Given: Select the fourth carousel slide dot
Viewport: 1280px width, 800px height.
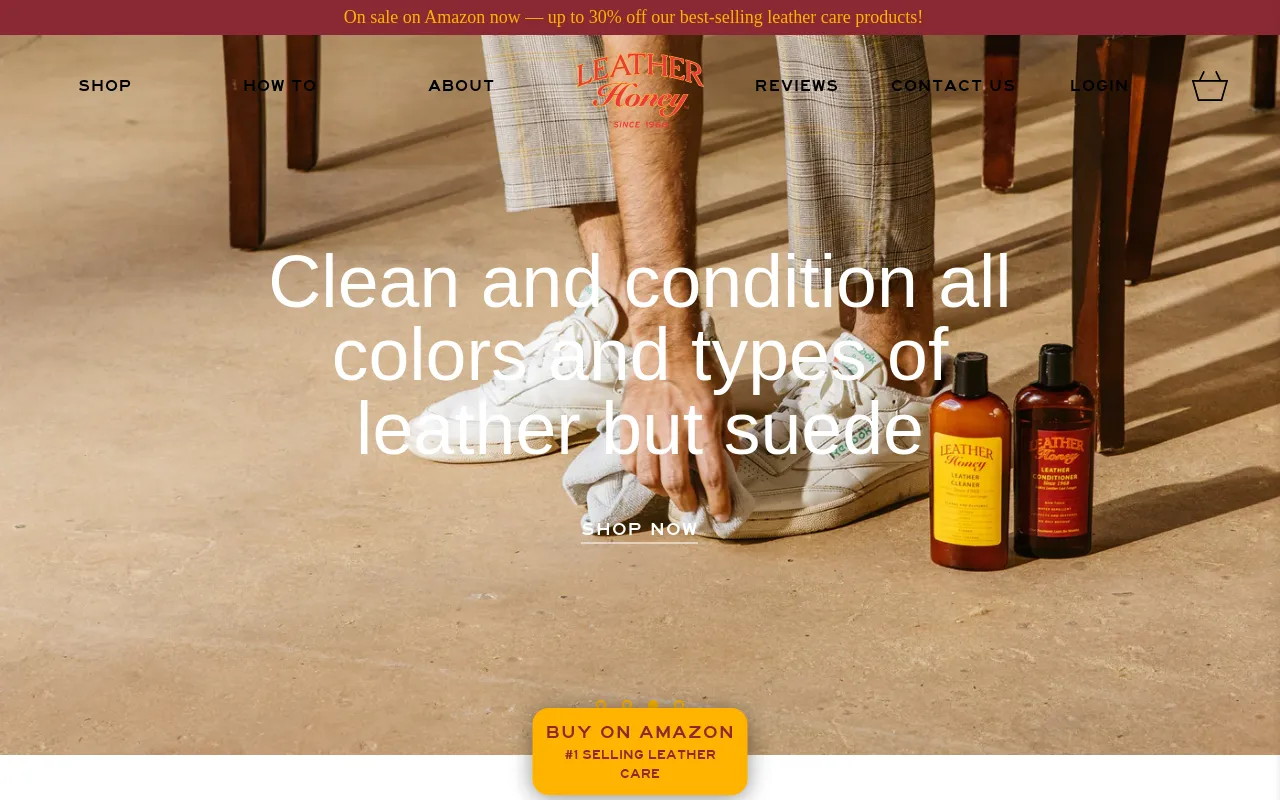Looking at the screenshot, I should pos(679,705).
